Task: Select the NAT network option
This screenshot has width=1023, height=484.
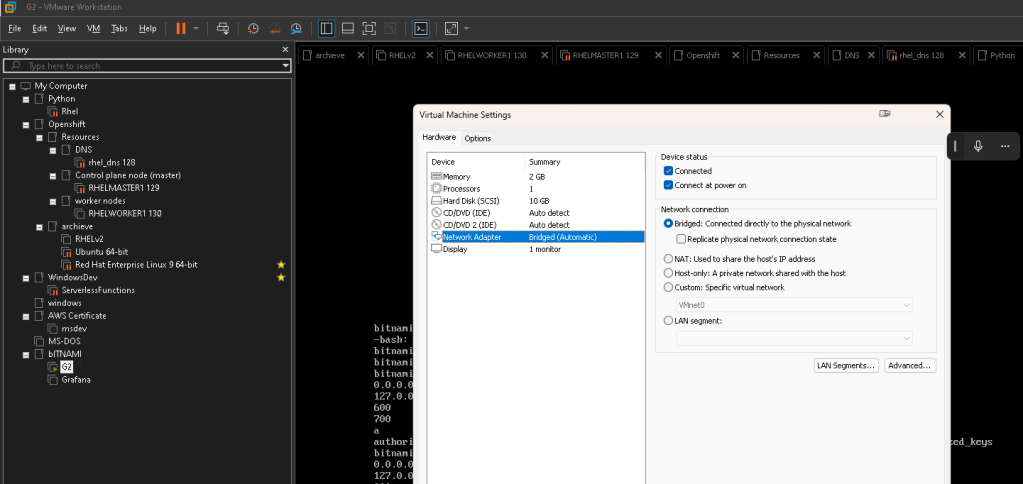Action: tap(668, 259)
